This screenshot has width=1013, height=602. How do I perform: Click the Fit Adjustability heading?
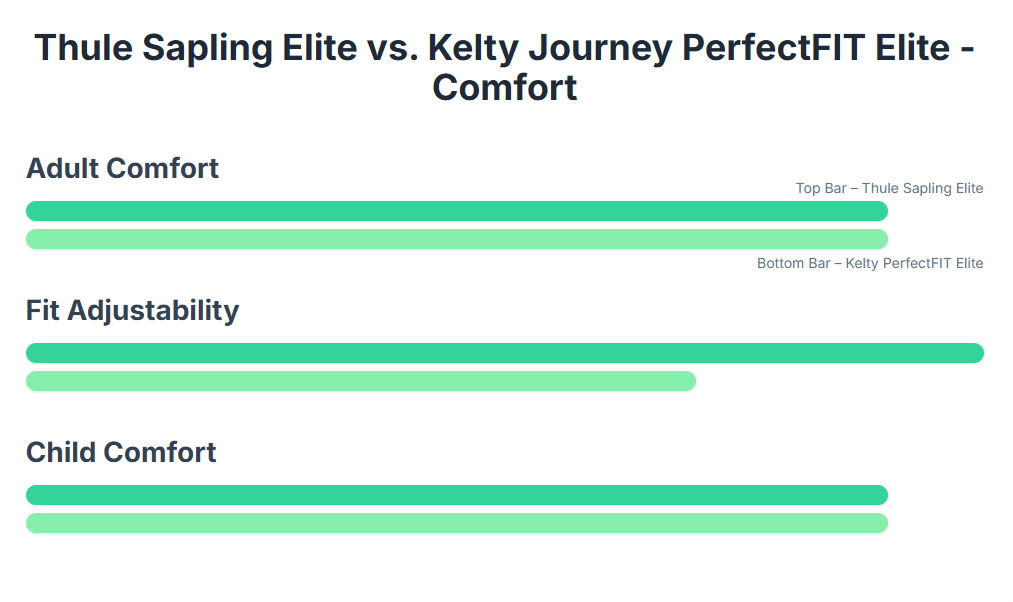click(x=132, y=311)
